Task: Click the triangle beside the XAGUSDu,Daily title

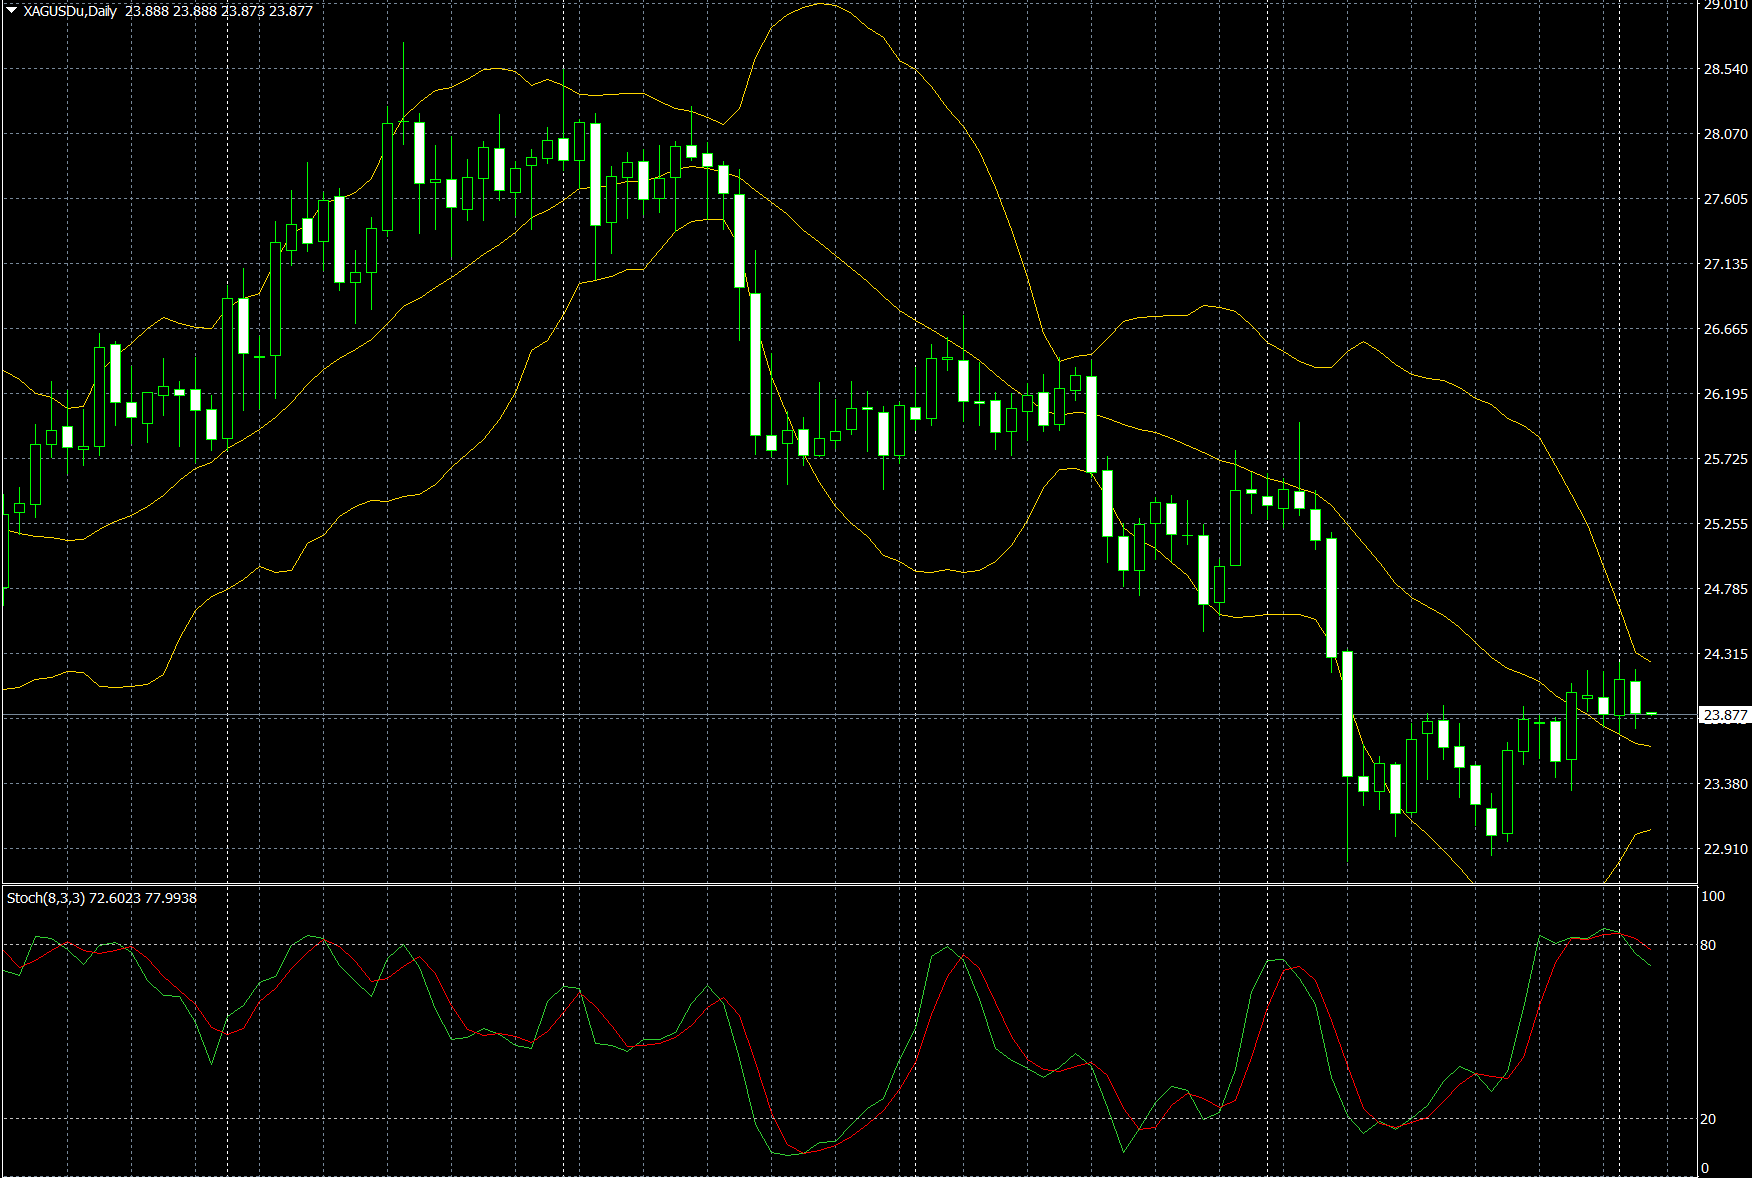Action: (12, 10)
